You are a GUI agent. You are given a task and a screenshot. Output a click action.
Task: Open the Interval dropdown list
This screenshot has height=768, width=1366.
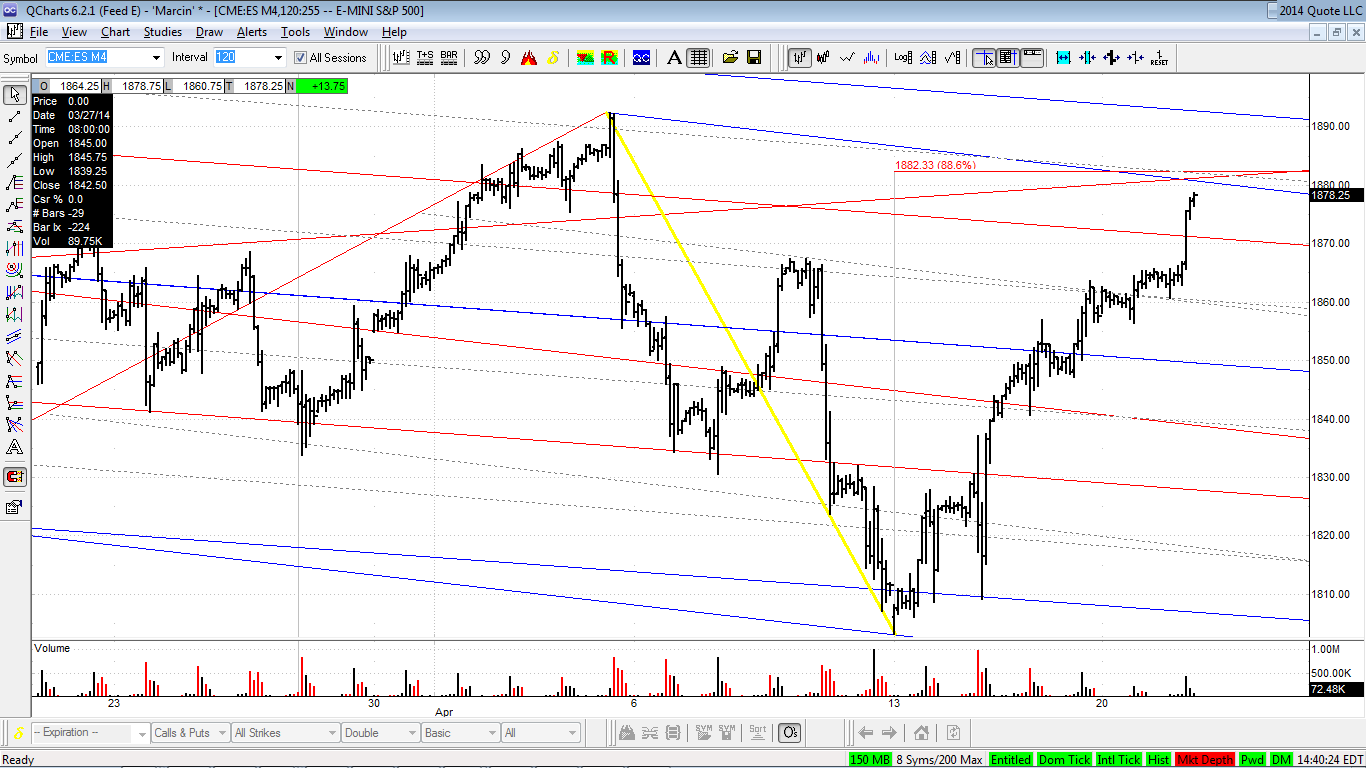(x=278, y=58)
